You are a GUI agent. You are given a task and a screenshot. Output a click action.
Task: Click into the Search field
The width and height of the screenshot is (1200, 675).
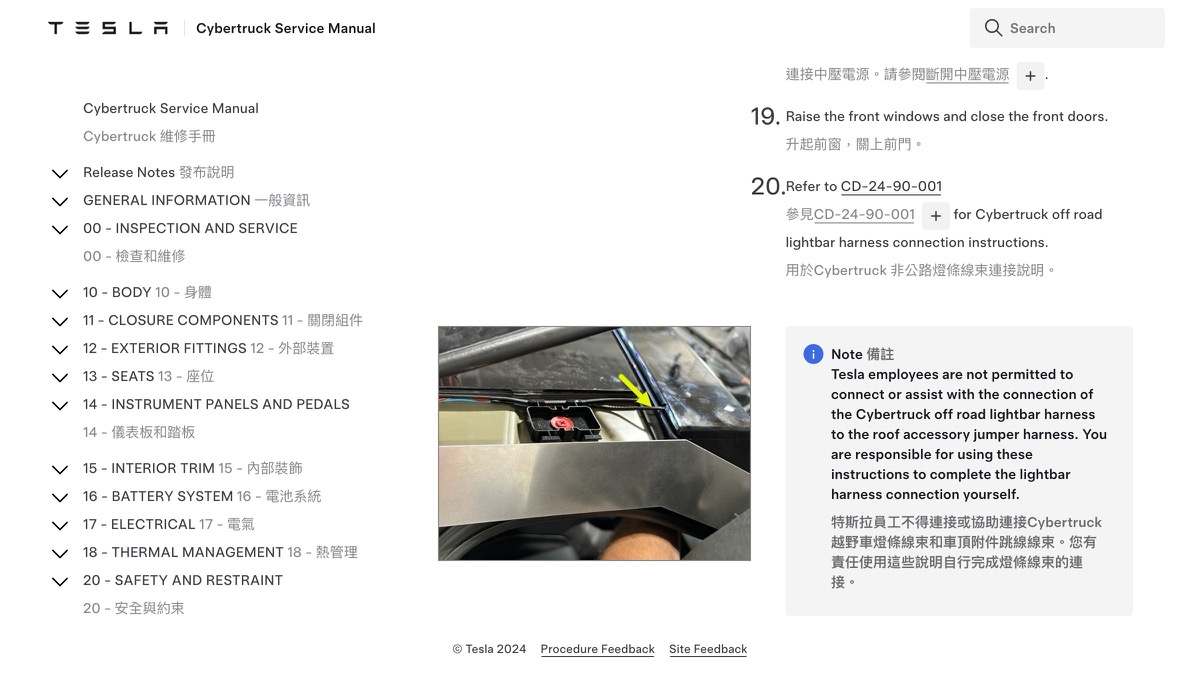1067,28
